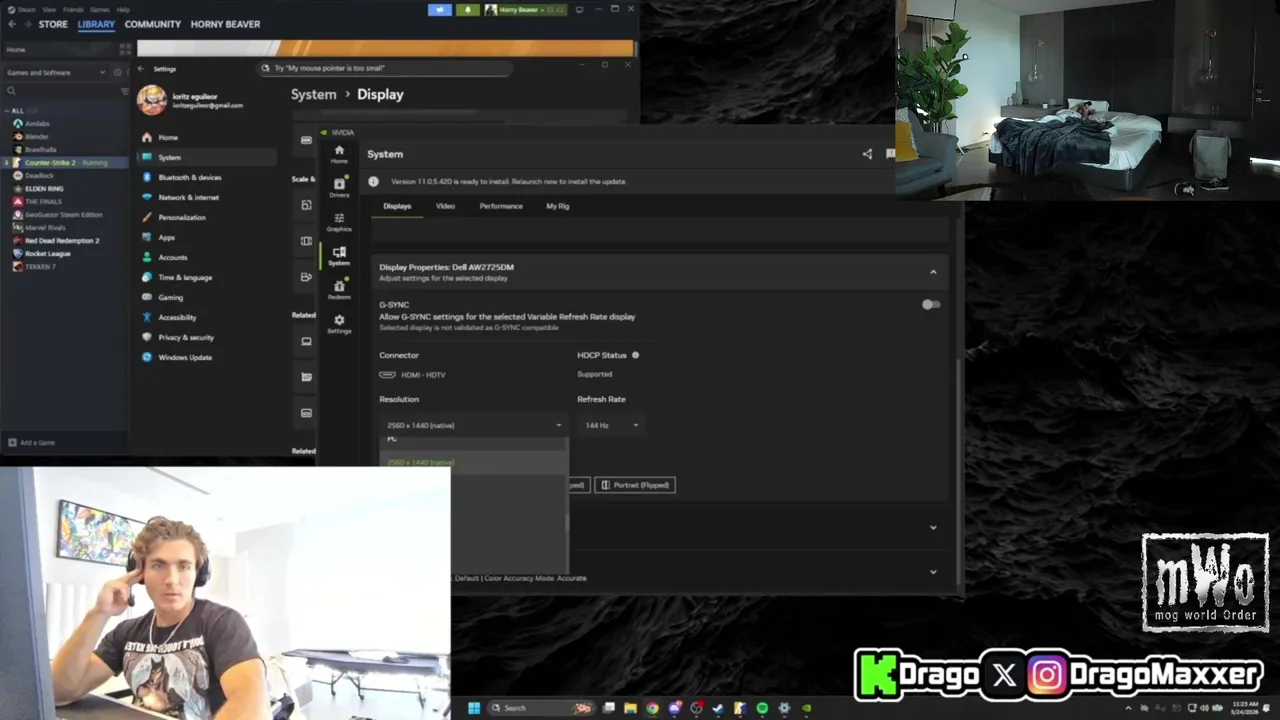Toggle the G-SYNC switch
Image resolution: width=1280 pixels, height=720 pixels.
pyautogui.click(x=930, y=304)
